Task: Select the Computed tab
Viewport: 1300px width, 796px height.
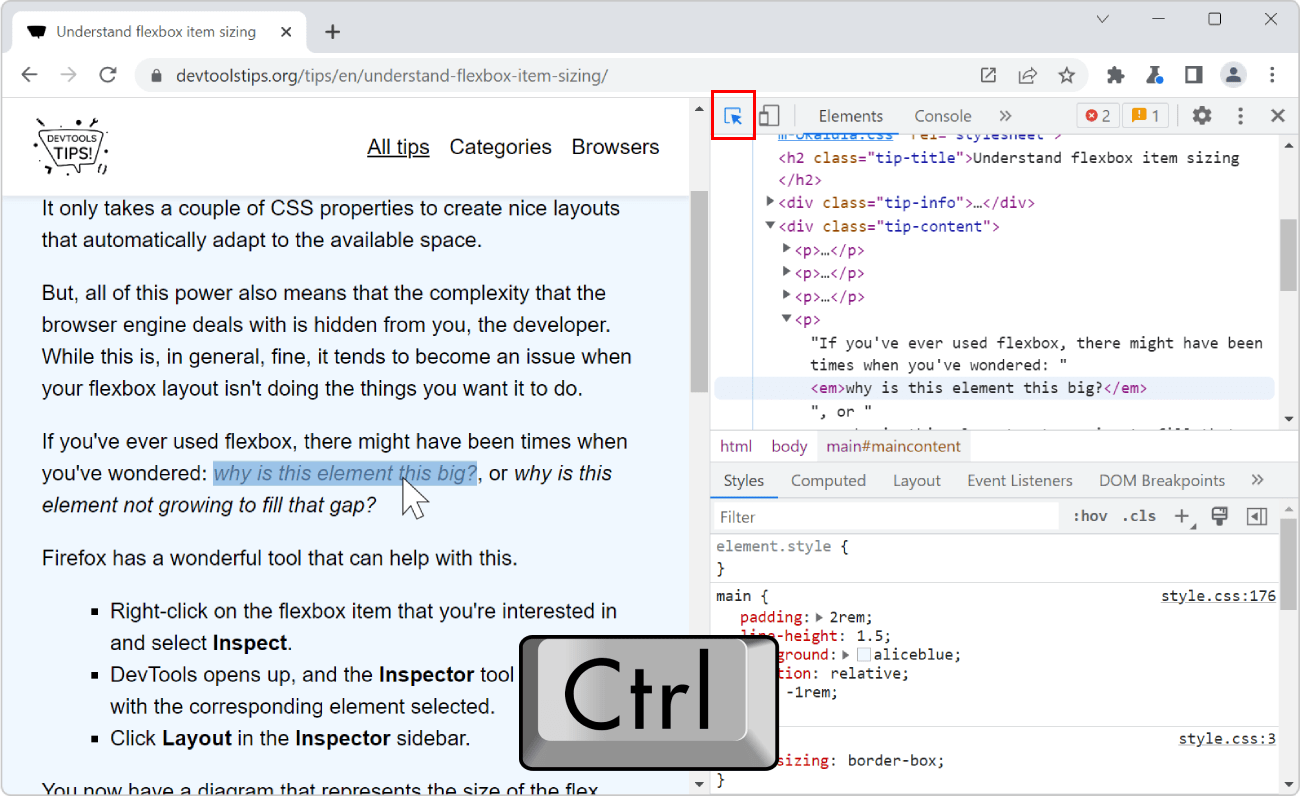Action: coord(828,480)
